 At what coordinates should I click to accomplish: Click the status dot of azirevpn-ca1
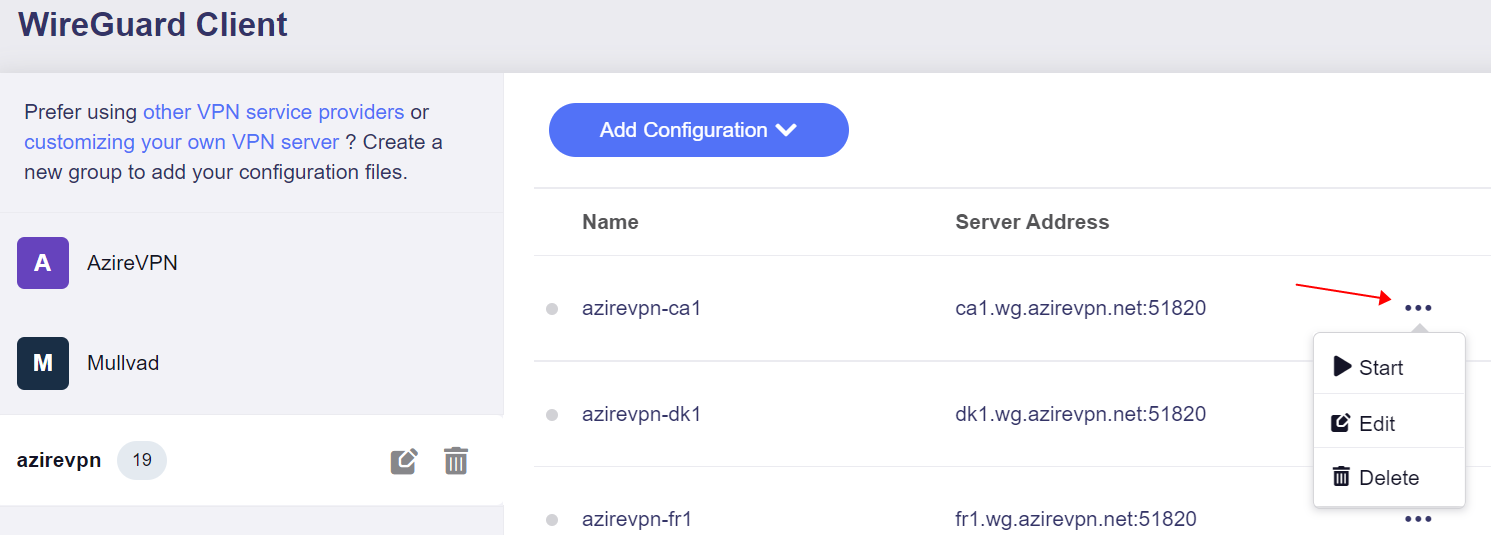(552, 309)
